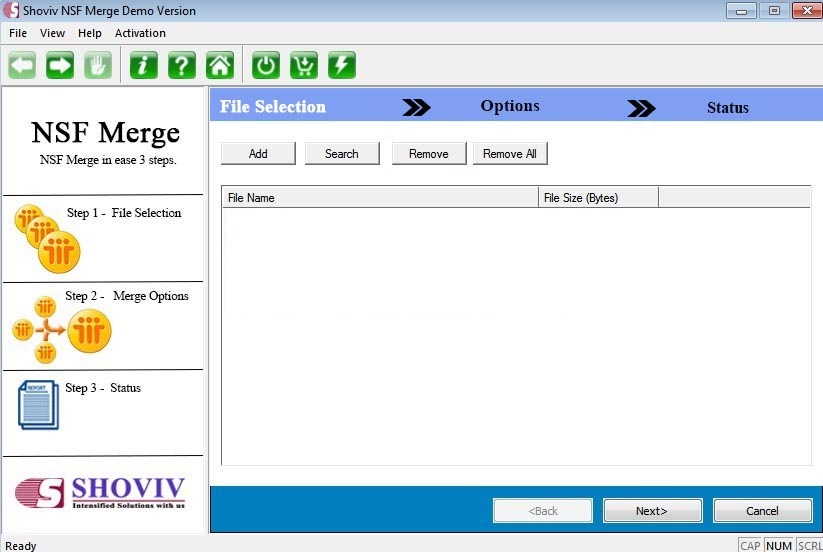Click the green back arrow toolbar icon
Screen dimensions: 823x552
pyautogui.click(x=22, y=66)
